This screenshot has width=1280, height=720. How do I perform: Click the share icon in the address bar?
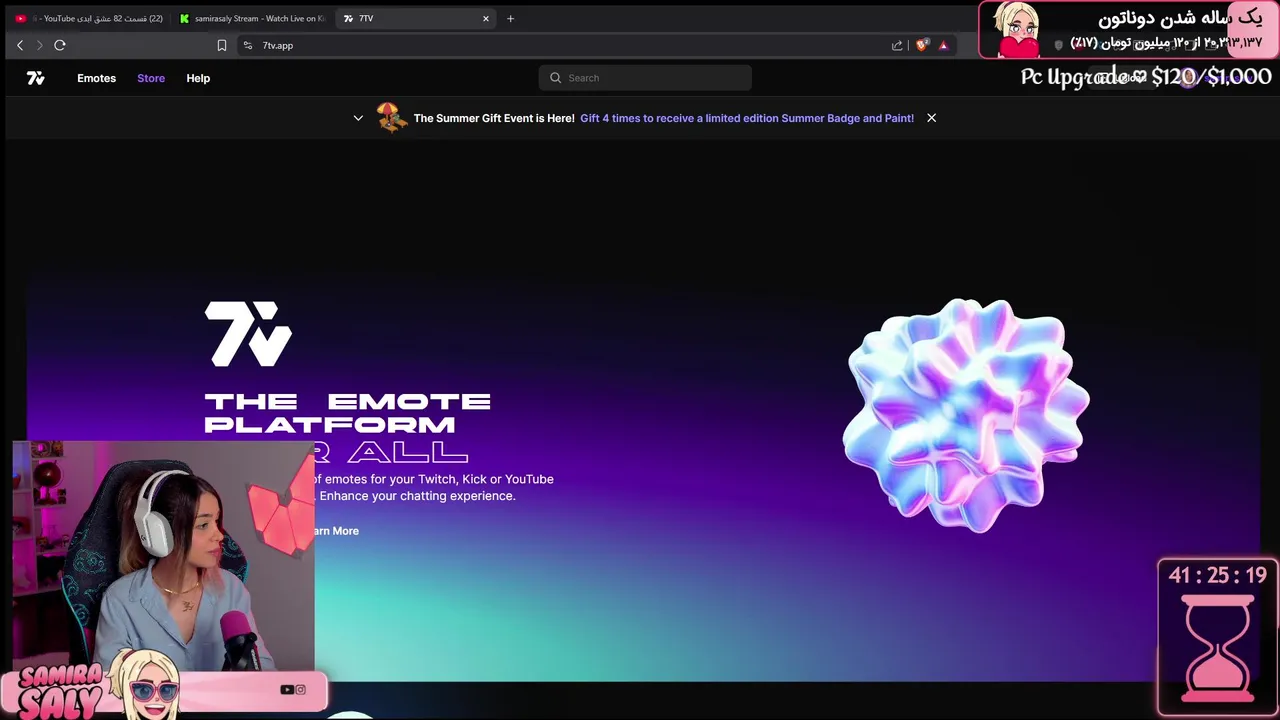(897, 45)
